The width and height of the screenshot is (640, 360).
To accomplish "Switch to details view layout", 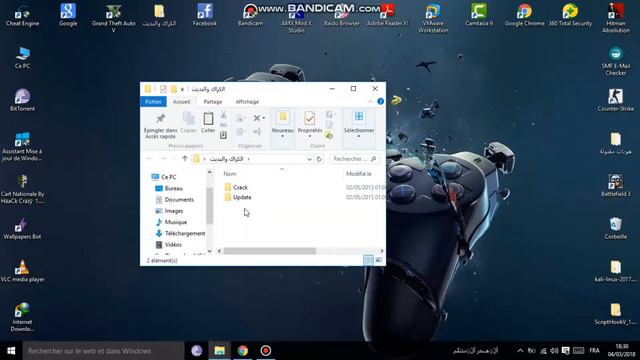I will point(368,260).
